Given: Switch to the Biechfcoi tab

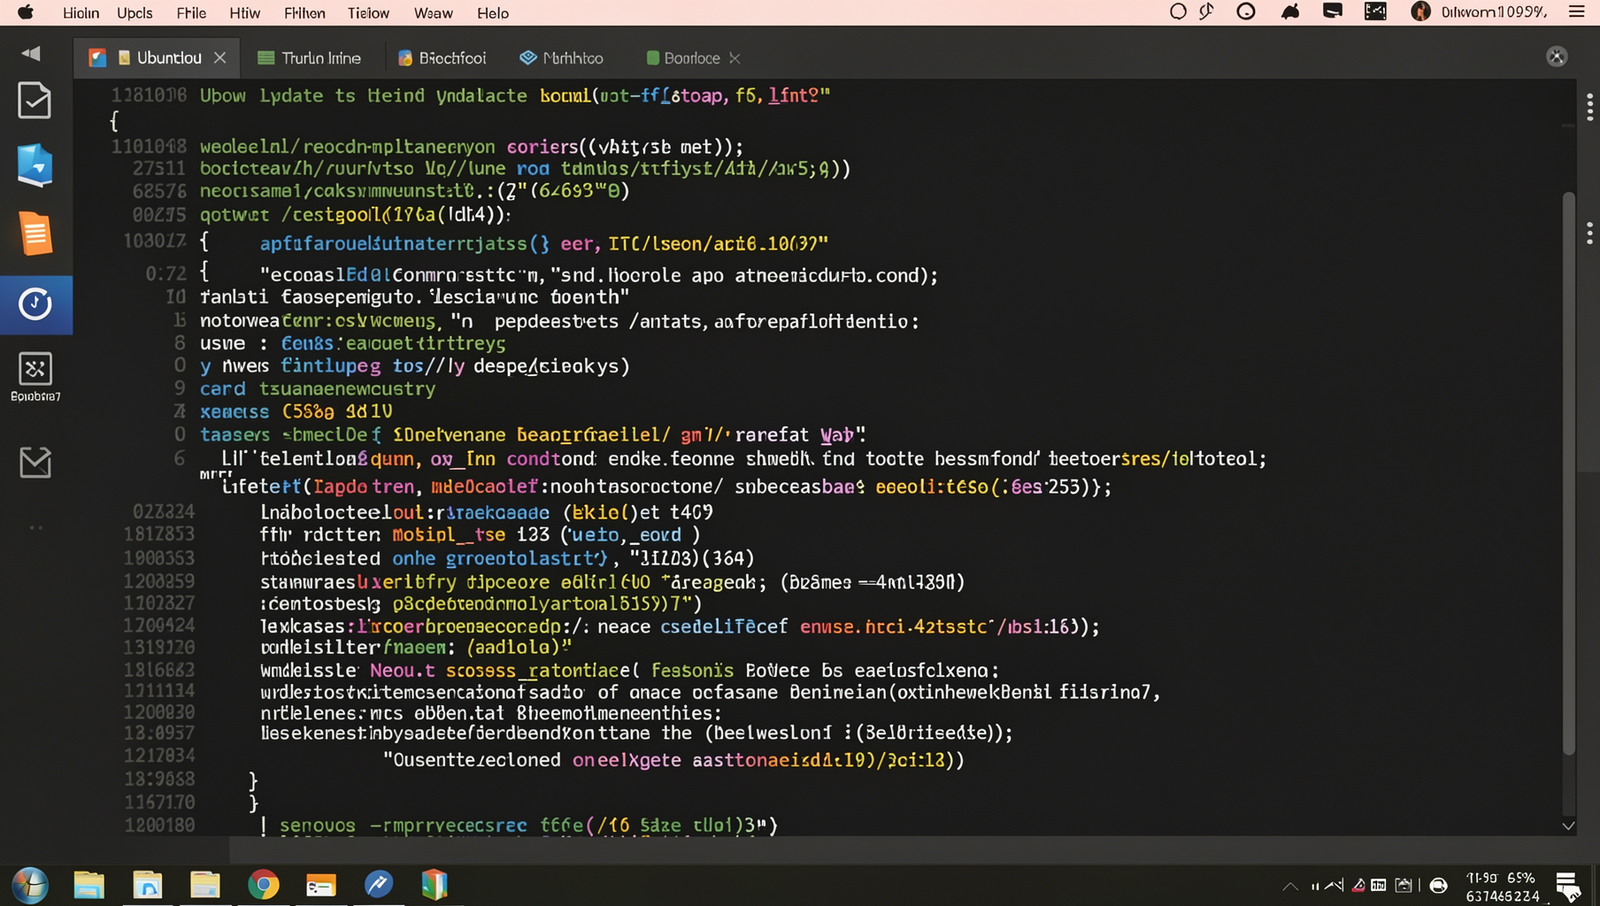Looking at the screenshot, I should click(442, 58).
